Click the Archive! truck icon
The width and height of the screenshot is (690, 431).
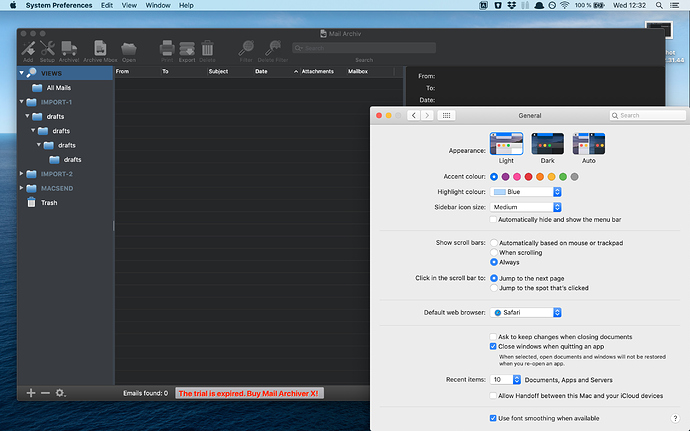click(69, 48)
